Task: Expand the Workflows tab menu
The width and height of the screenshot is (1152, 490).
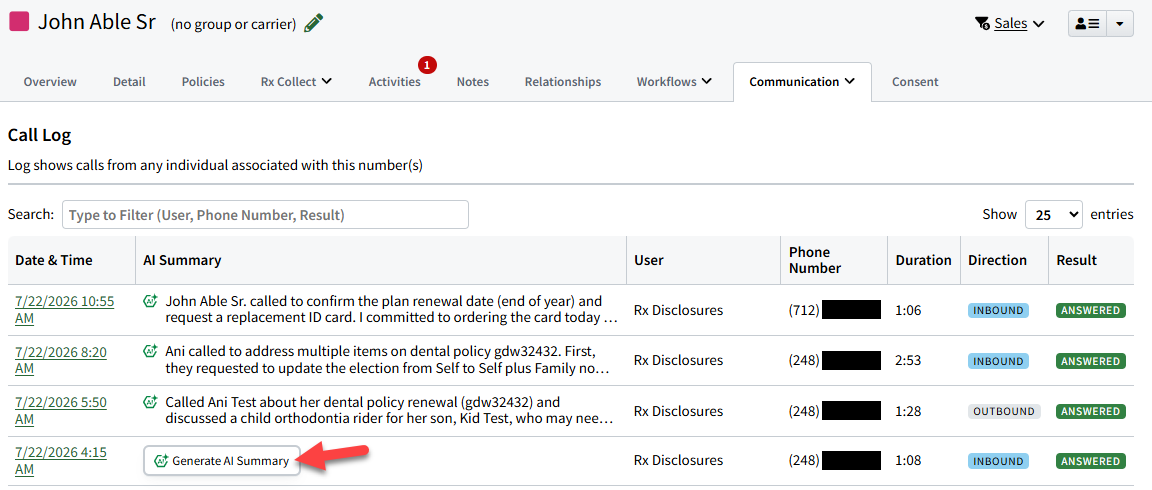Action: [x=674, y=82]
